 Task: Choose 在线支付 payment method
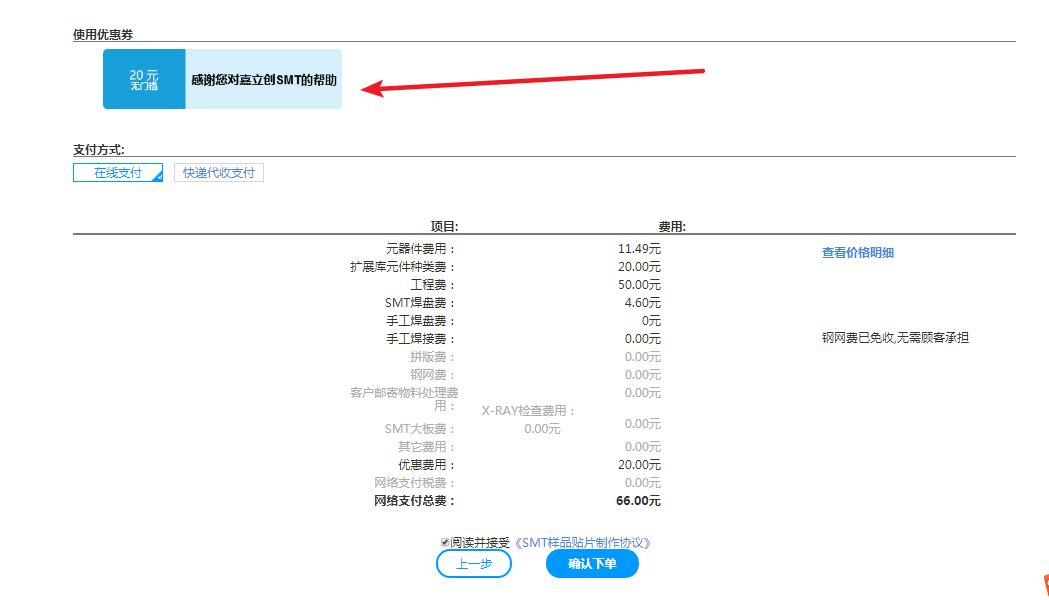[118, 173]
